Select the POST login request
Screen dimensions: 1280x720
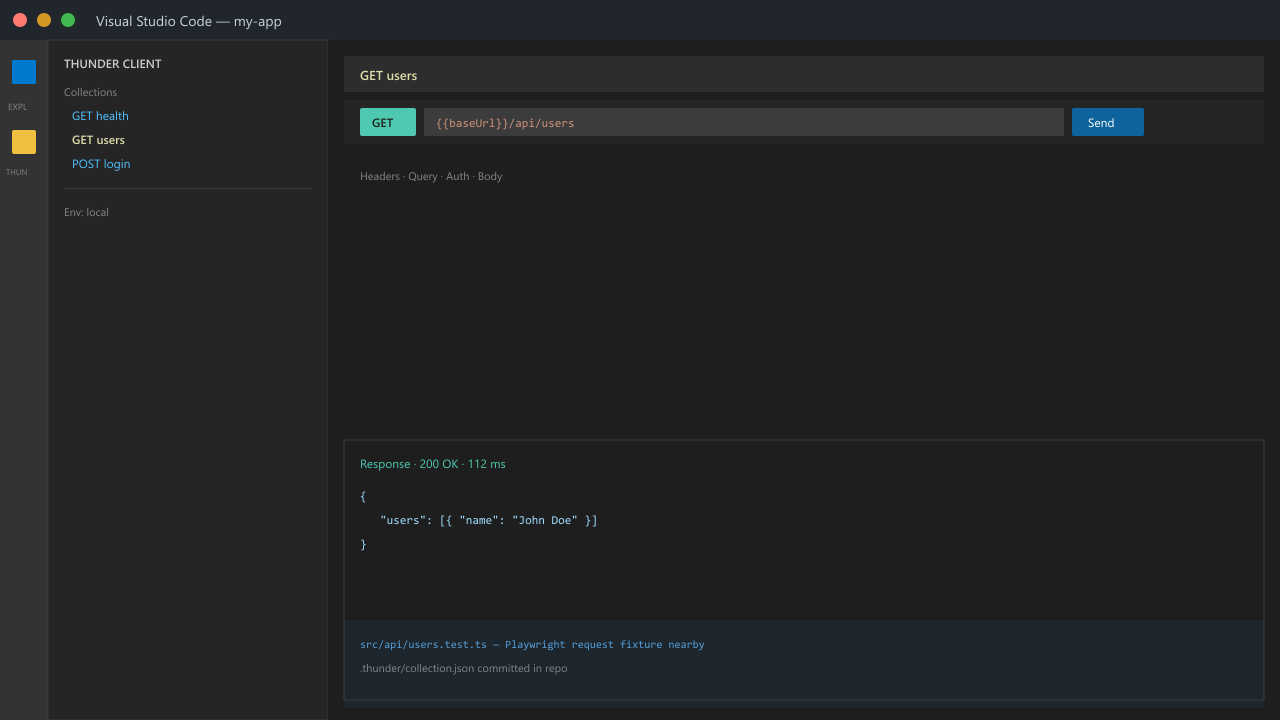101,164
